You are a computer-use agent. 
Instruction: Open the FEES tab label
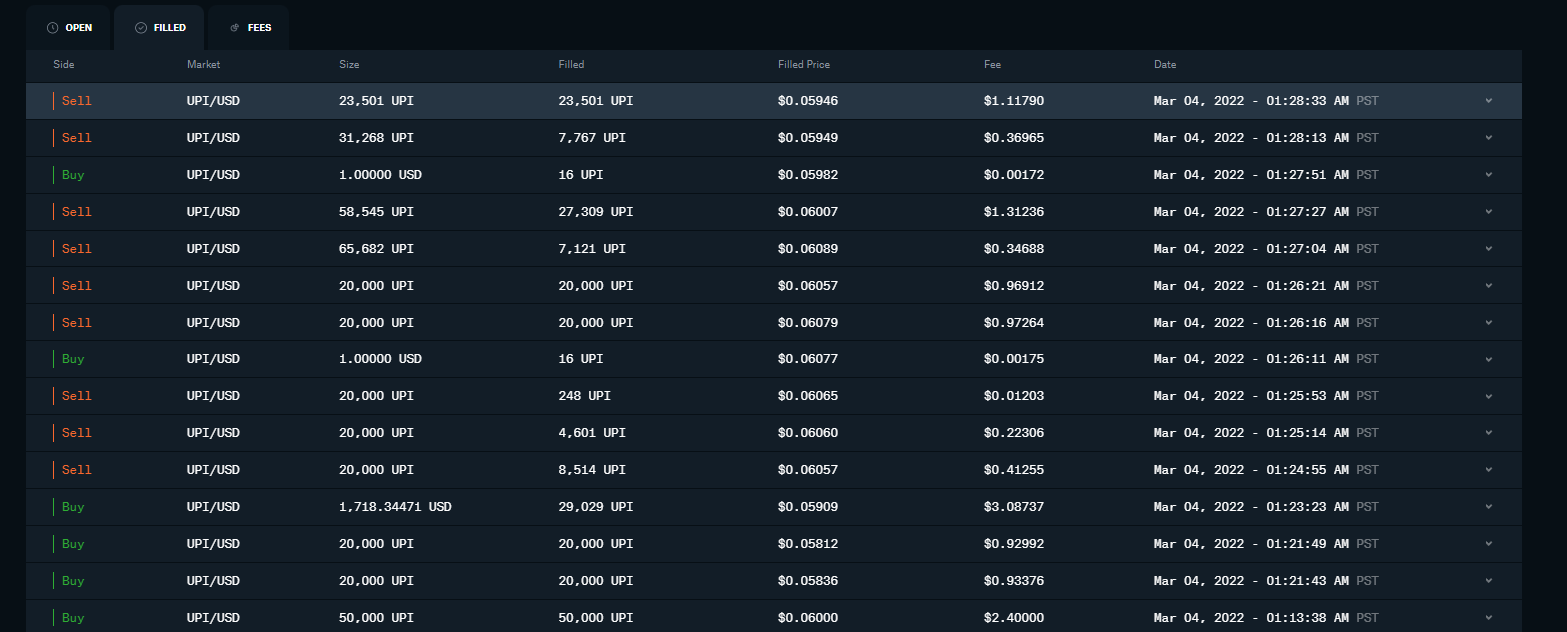(x=259, y=28)
